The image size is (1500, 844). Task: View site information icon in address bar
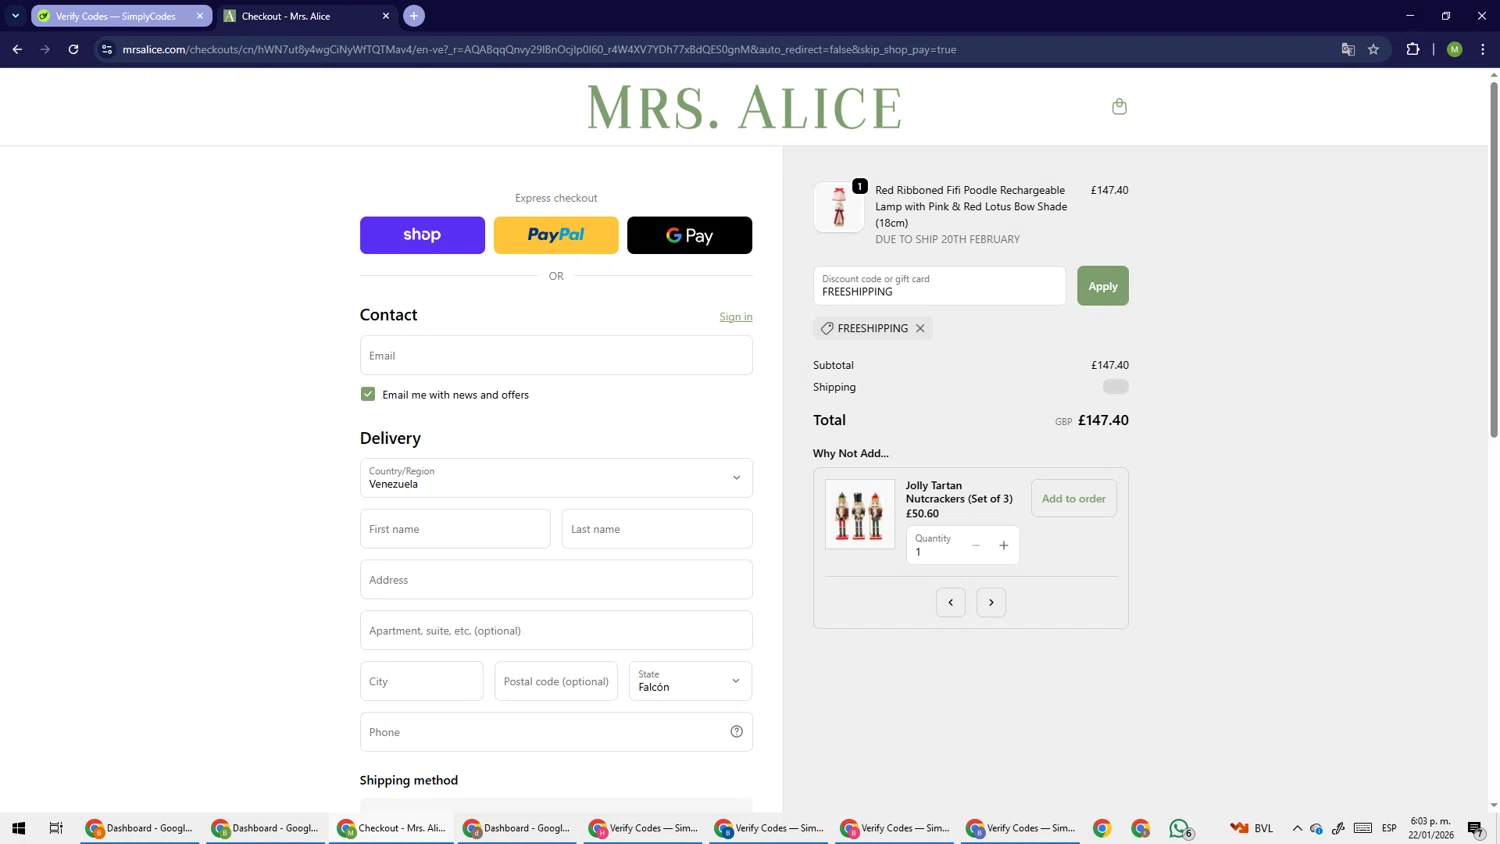click(x=107, y=49)
